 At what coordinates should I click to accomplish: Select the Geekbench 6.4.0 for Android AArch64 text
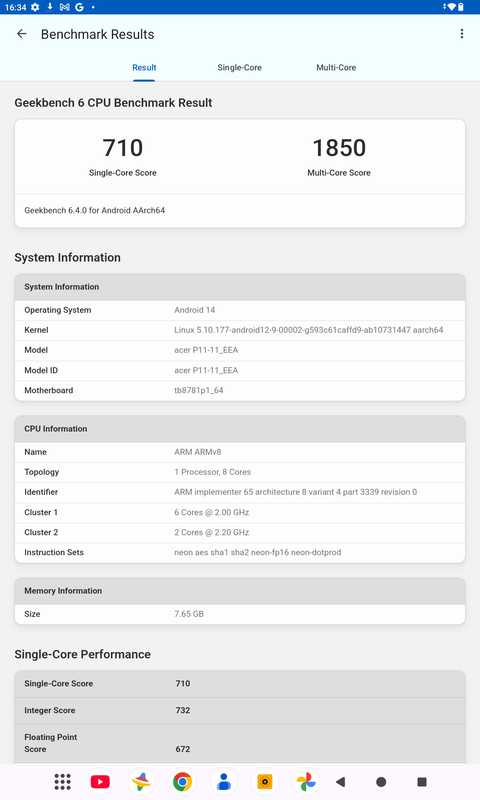[x=94, y=210]
